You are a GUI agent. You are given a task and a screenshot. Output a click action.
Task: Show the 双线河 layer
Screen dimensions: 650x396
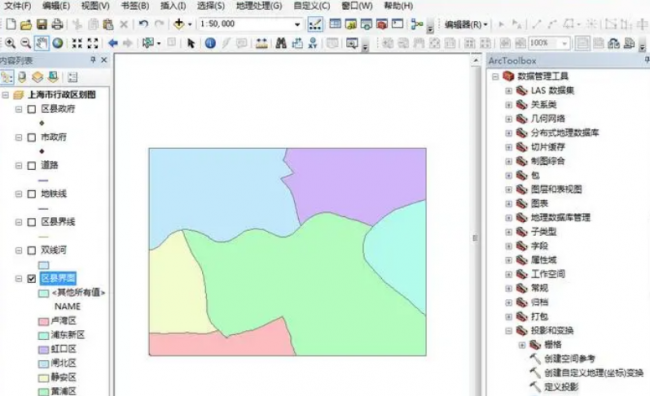click(x=32, y=251)
